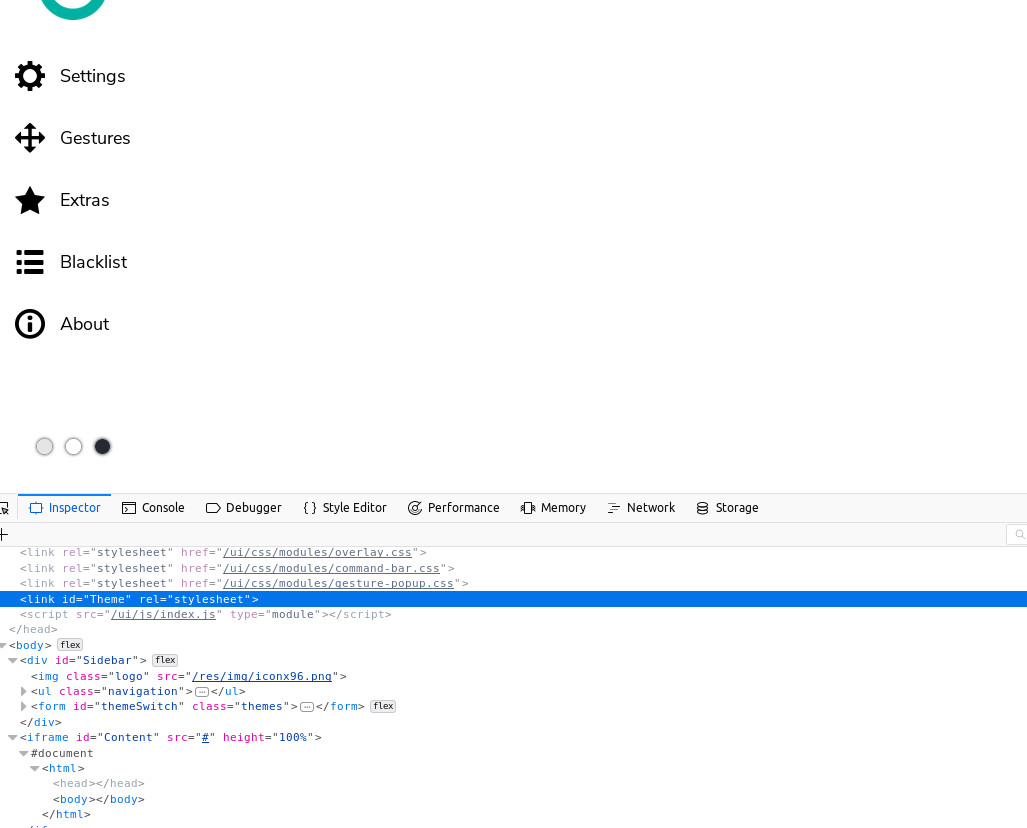This screenshot has width=1027, height=828.
Task: Activate the element picker in DevTools
Action: (6, 507)
